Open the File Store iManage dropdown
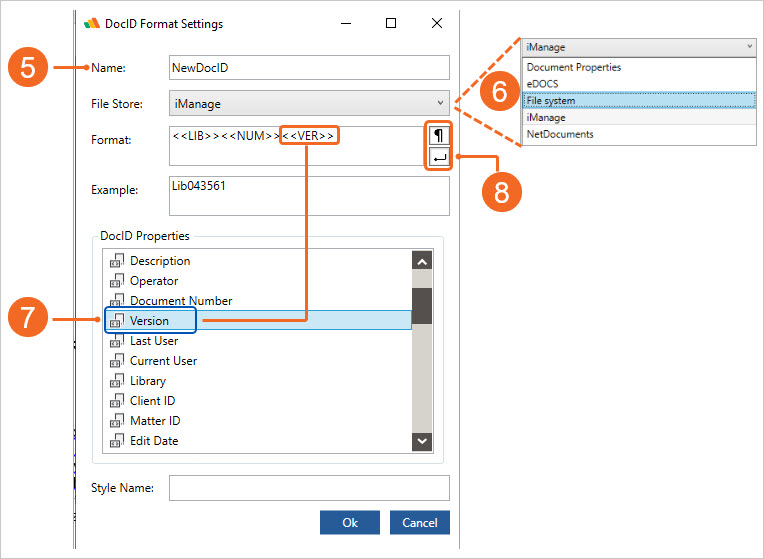Viewport: 764px width, 559px height. [309, 103]
